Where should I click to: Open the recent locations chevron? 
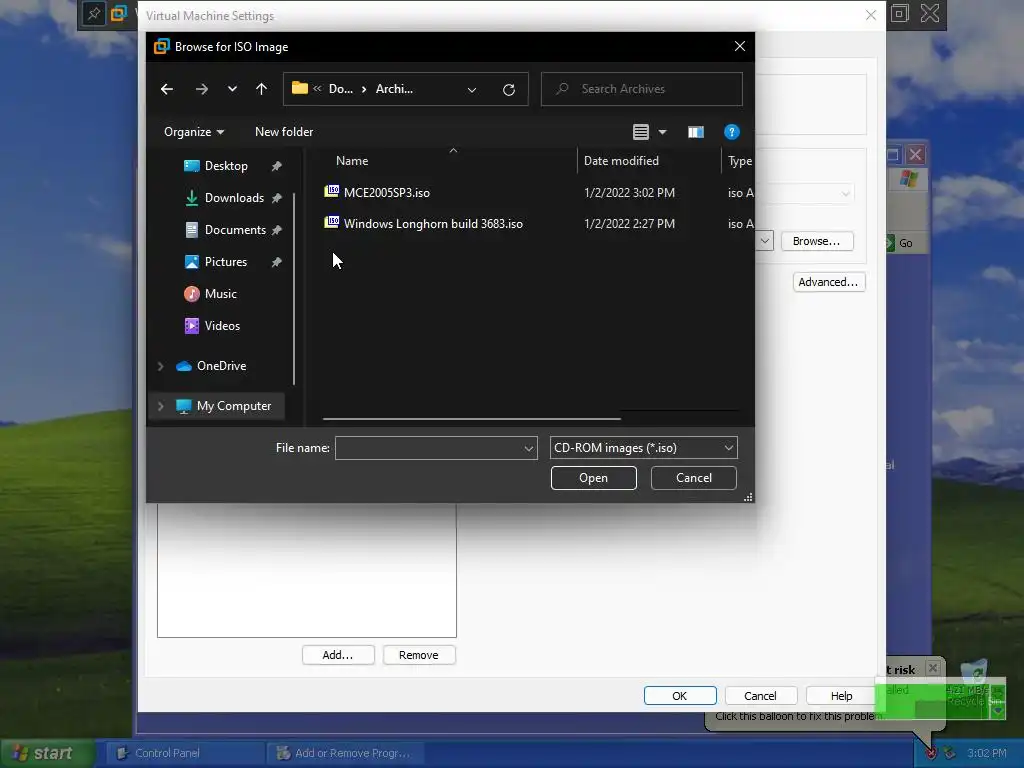tap(232, 89)
